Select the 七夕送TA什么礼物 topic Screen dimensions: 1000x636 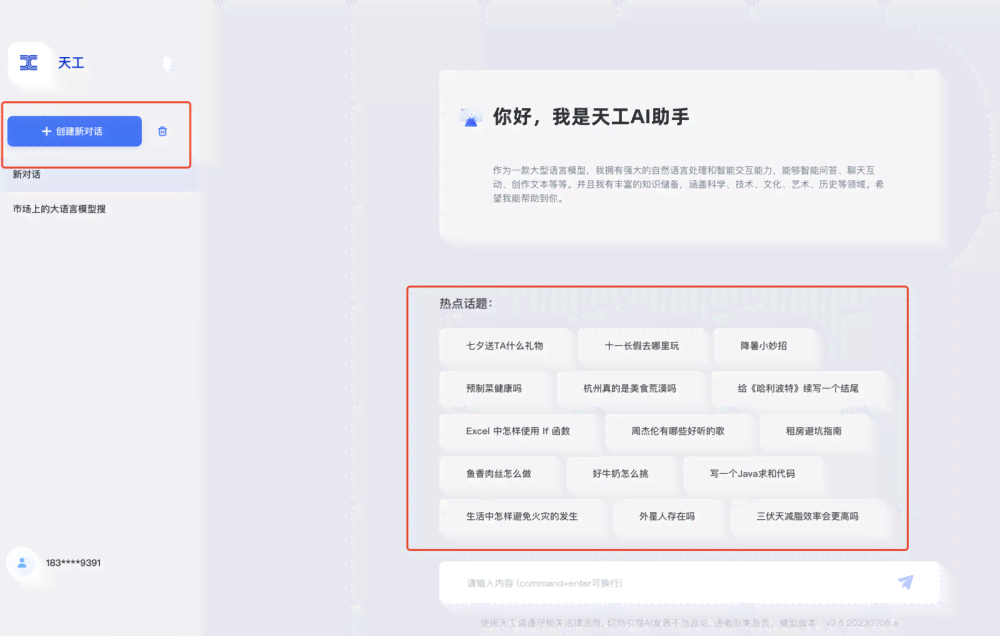(504, 346)
